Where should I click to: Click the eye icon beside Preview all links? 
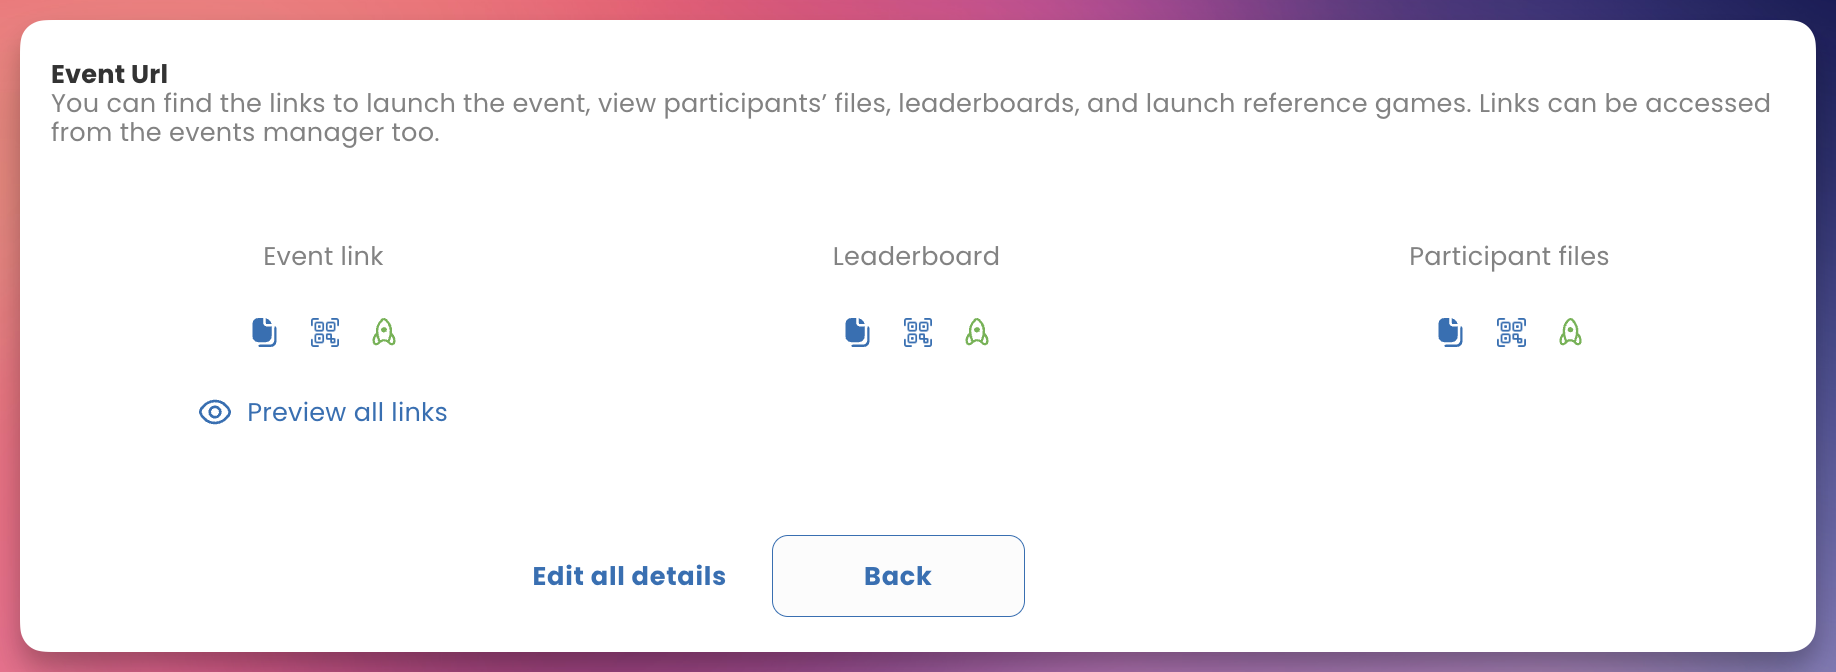coord(215,412)
